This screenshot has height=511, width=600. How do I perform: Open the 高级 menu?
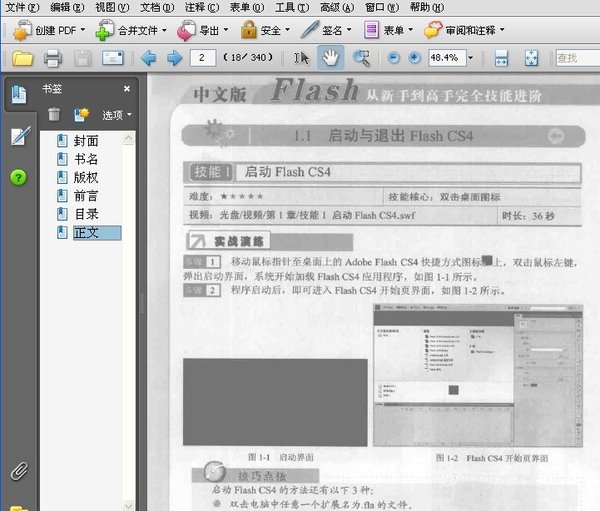point(337,7)
